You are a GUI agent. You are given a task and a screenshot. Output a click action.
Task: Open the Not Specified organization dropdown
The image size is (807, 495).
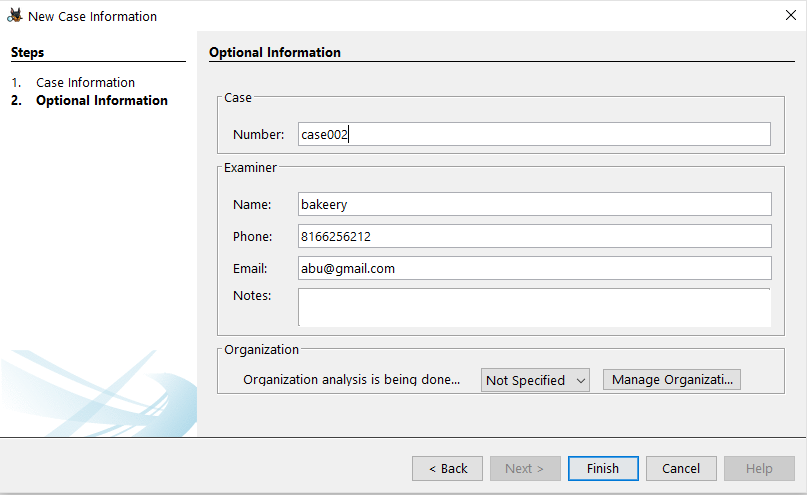pyautogui.click(x=535, y=380)
